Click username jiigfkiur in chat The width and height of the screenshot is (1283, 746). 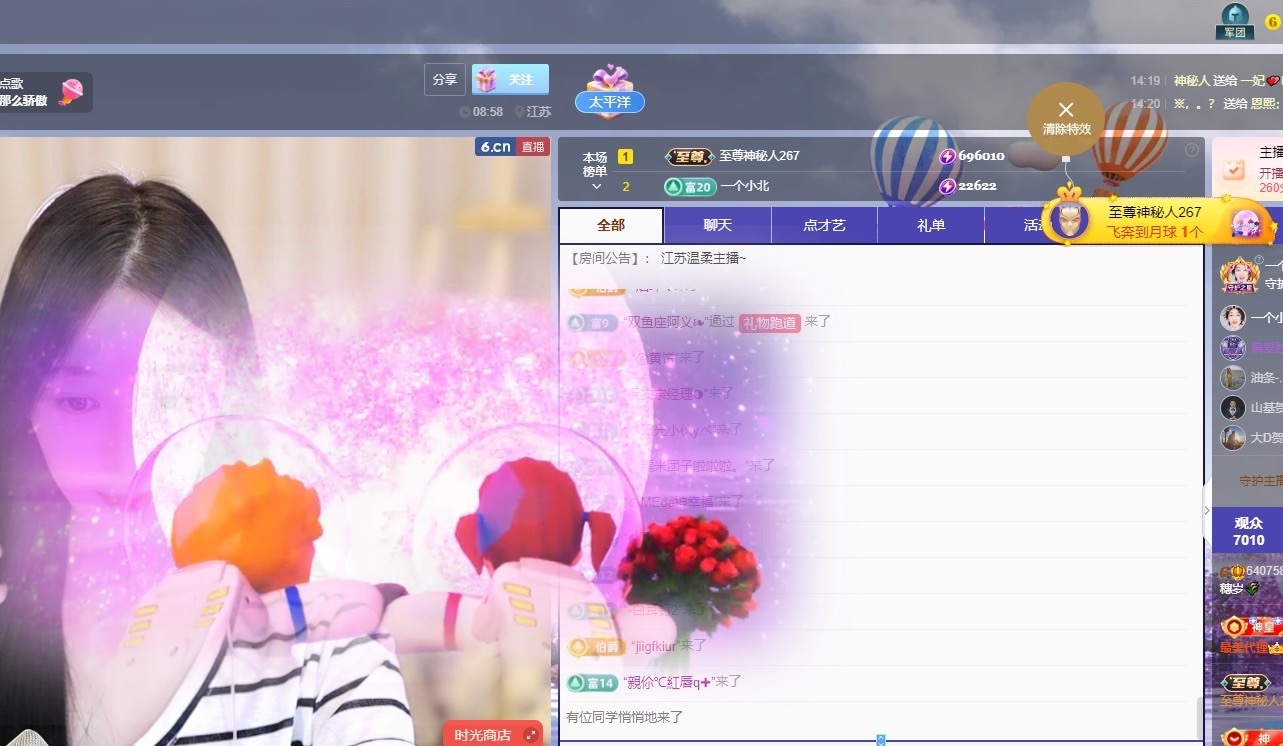(654, 646)
